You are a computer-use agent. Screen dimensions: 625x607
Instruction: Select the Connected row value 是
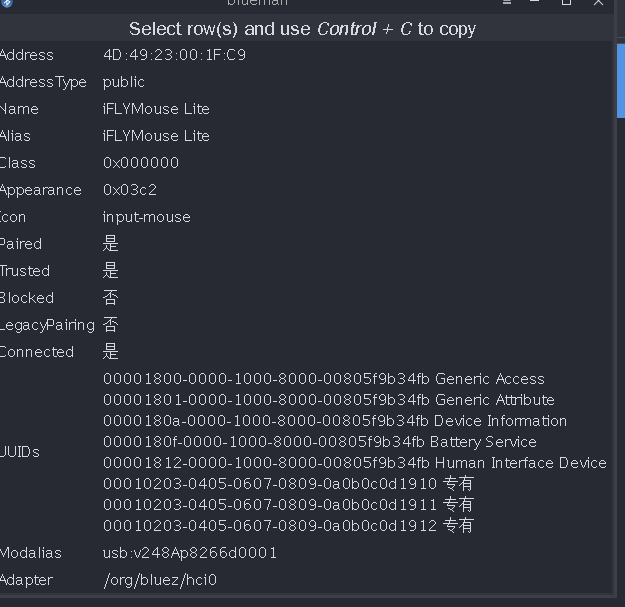click(x=110, y=352)
